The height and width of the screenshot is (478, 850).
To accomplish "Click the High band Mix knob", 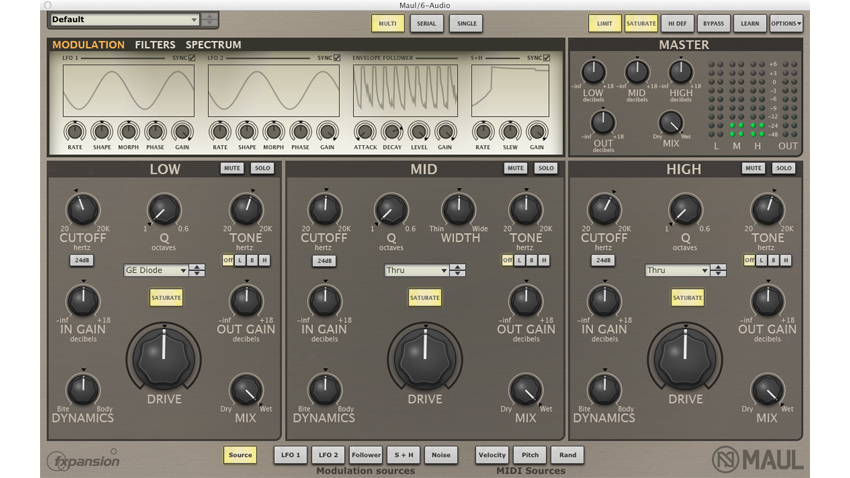I will click(767, 390).
